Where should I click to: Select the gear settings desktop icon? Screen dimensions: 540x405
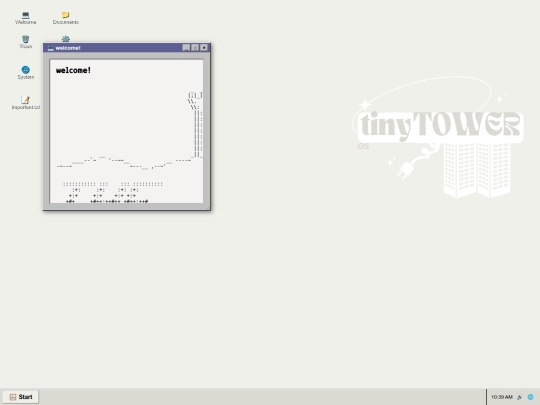click(x=65, y=39)
